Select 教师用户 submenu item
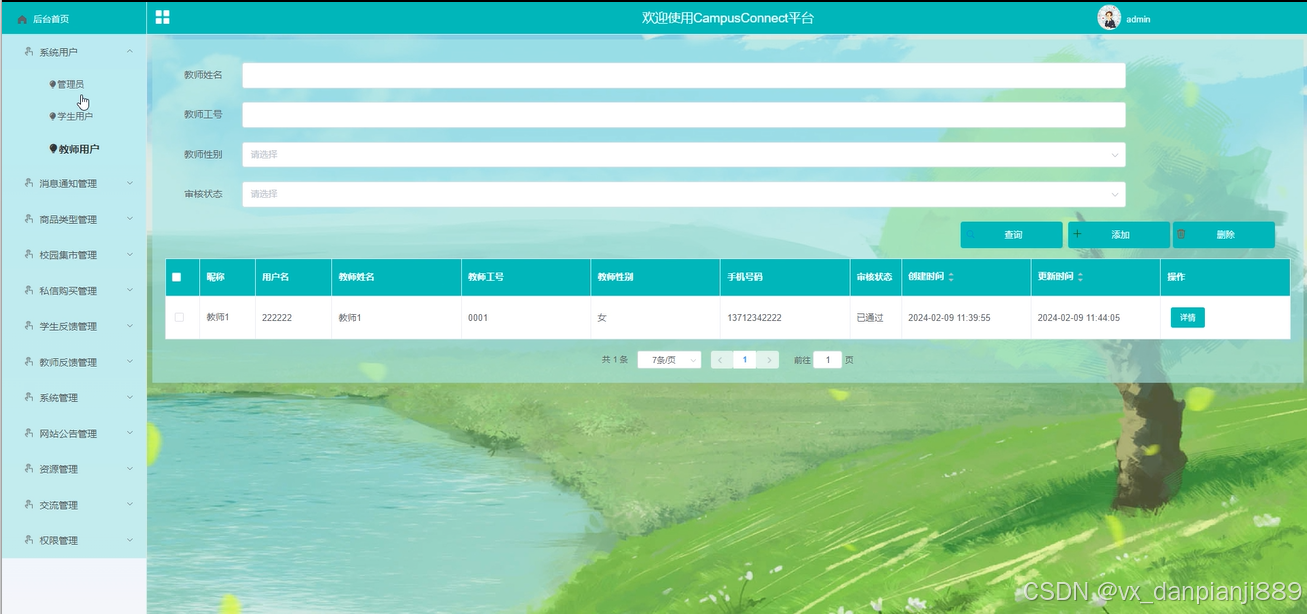 tap(74, 148)
